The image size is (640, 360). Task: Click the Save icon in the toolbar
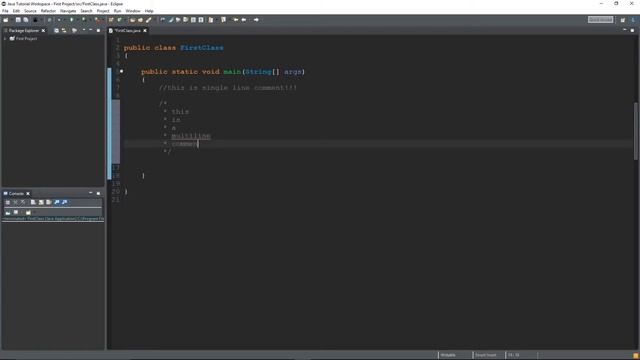[18, 20]
